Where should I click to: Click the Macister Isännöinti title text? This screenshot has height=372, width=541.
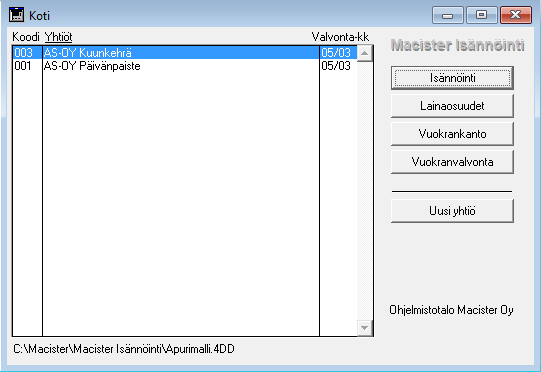[458, 45]
